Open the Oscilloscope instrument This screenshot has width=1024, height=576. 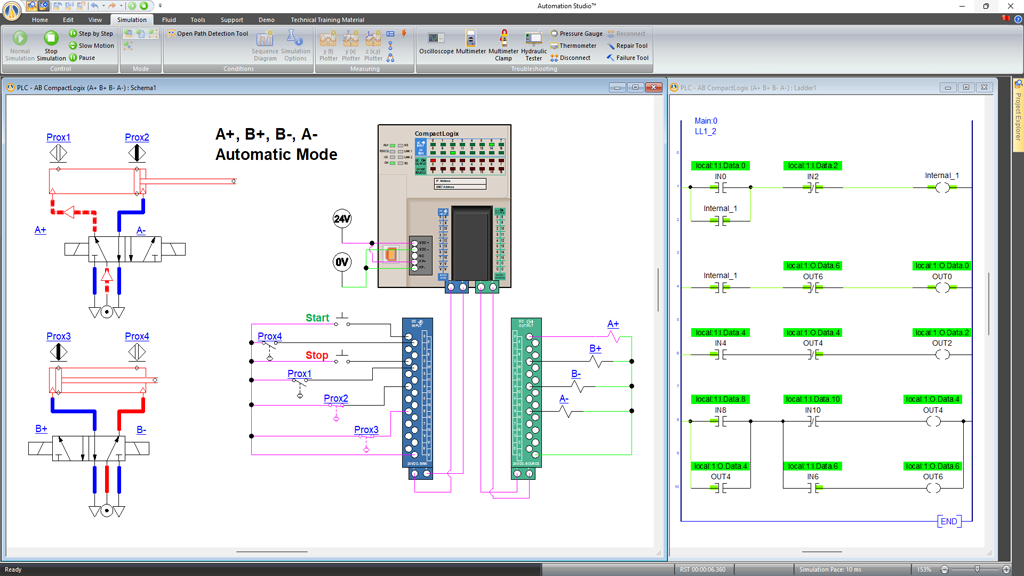point(436,43)
